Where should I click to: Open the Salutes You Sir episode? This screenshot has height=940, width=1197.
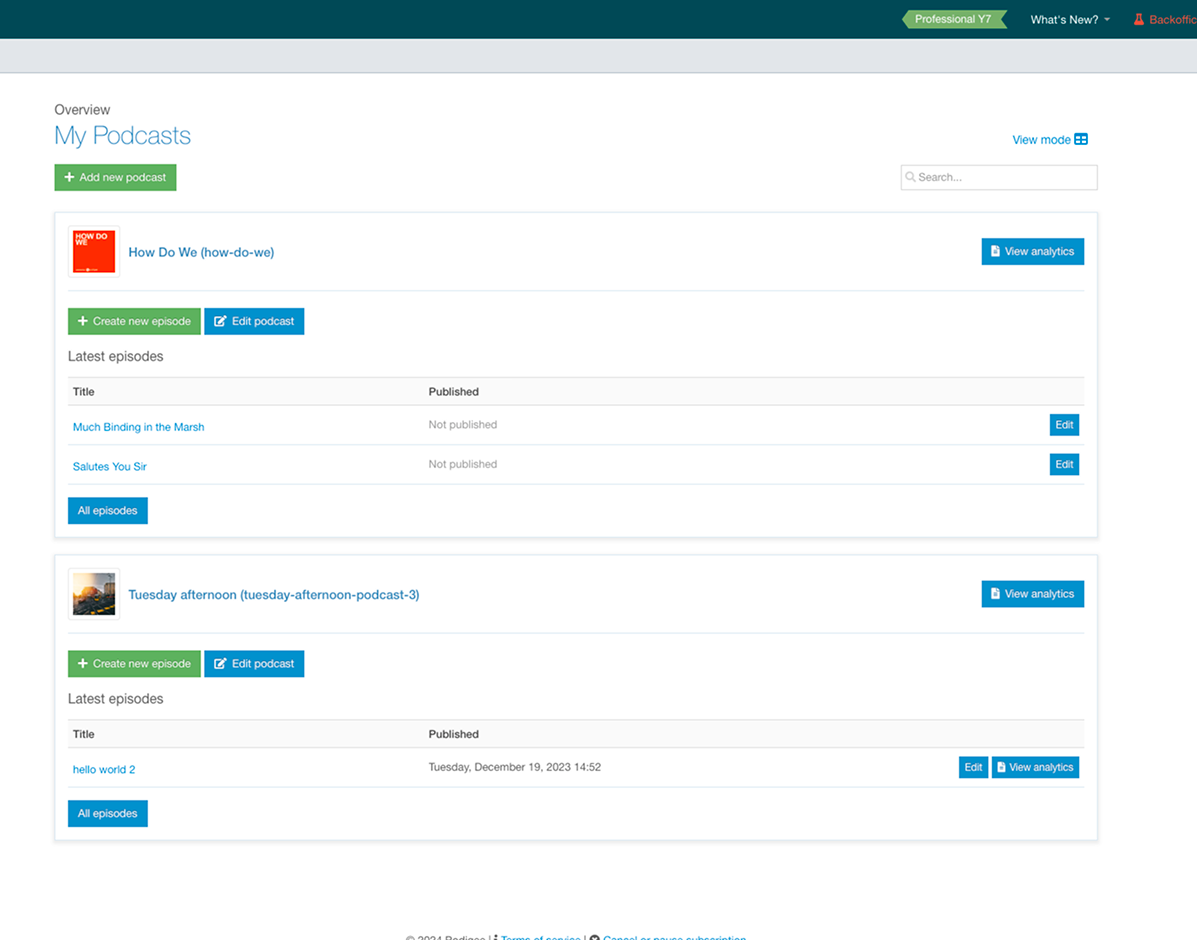pyautogui.click(x=109, y=467)
